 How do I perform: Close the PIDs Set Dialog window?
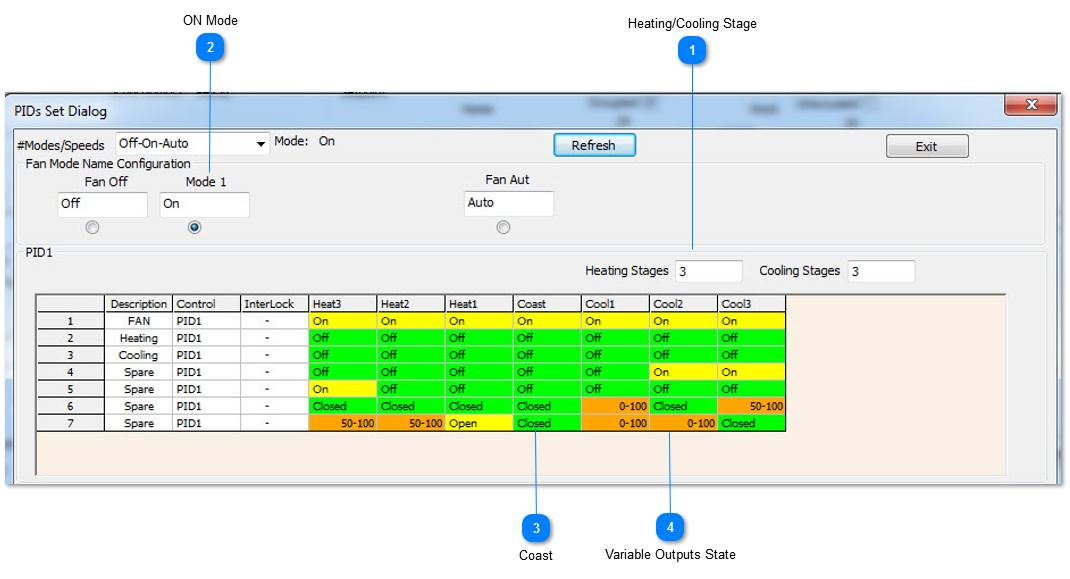(1030, 104)
